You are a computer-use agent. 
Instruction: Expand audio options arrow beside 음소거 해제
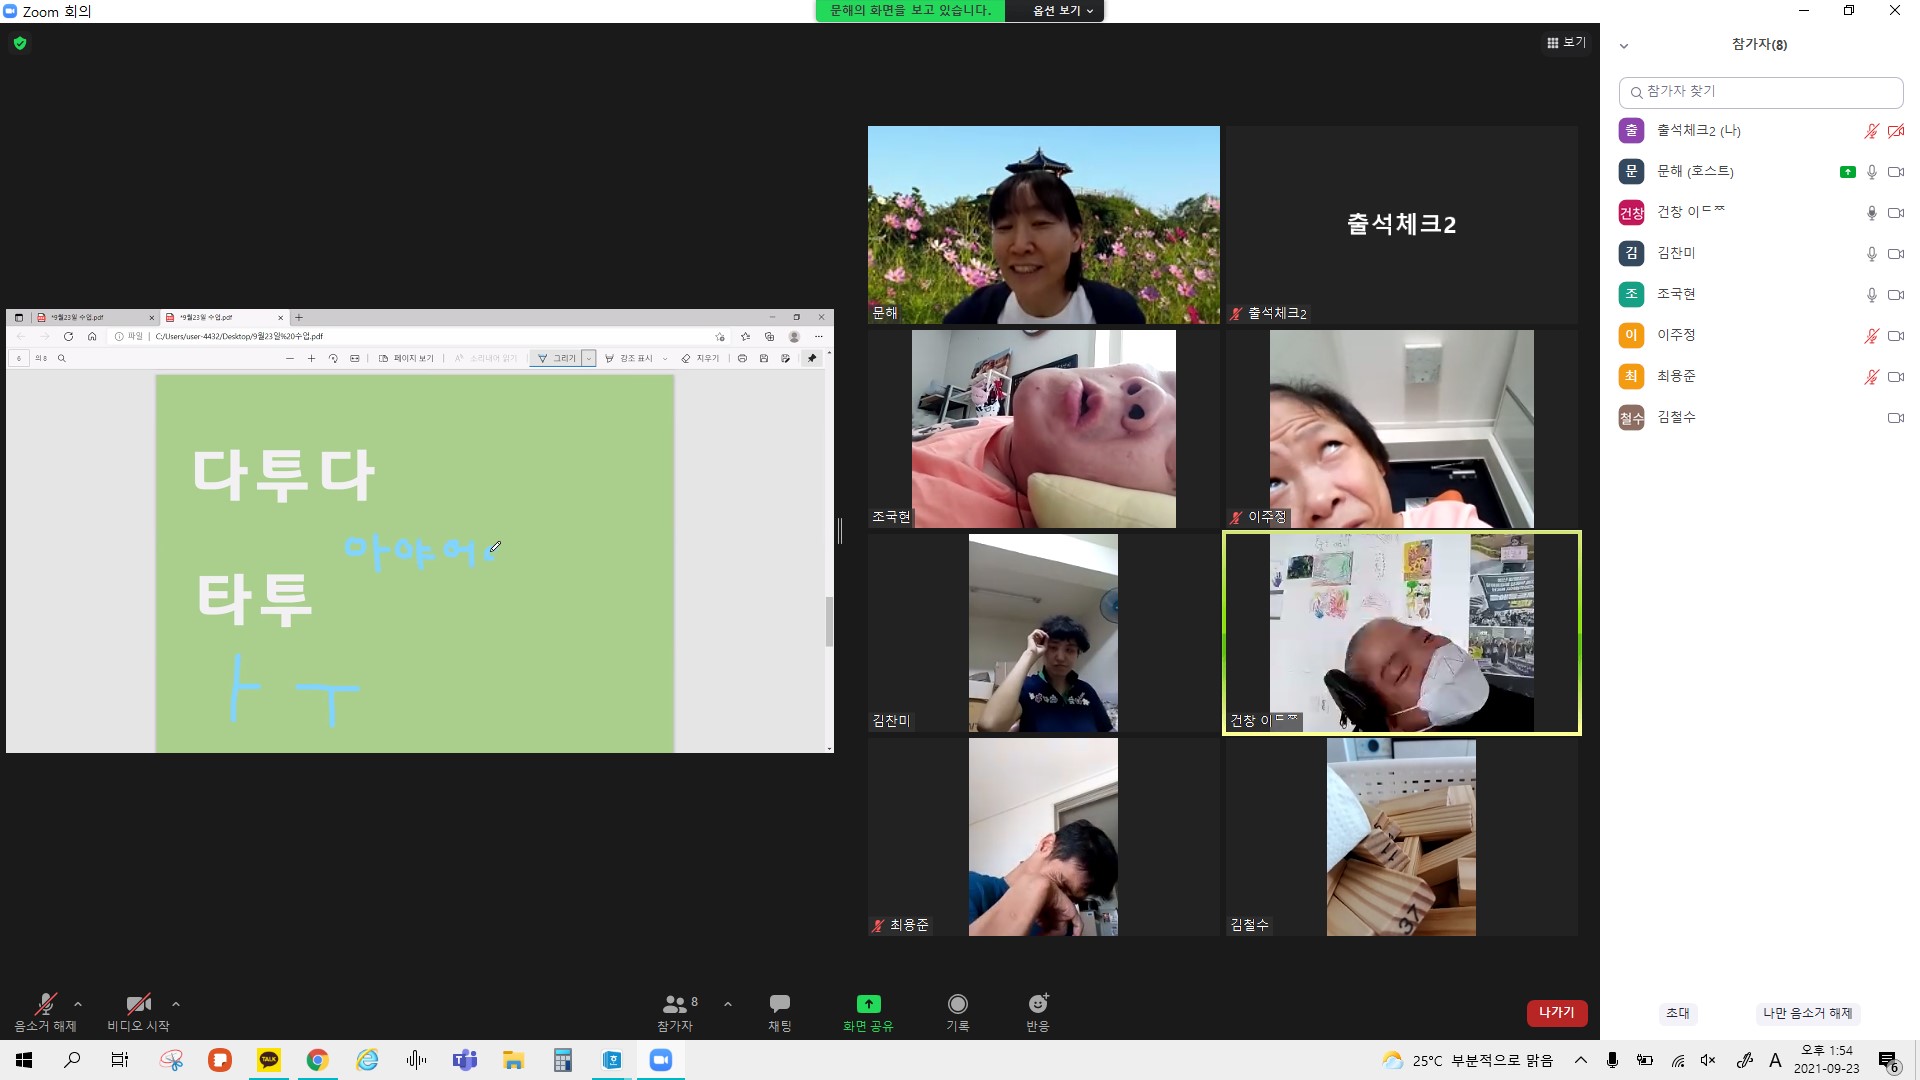pyautogui.click(x=78, y=1004)
